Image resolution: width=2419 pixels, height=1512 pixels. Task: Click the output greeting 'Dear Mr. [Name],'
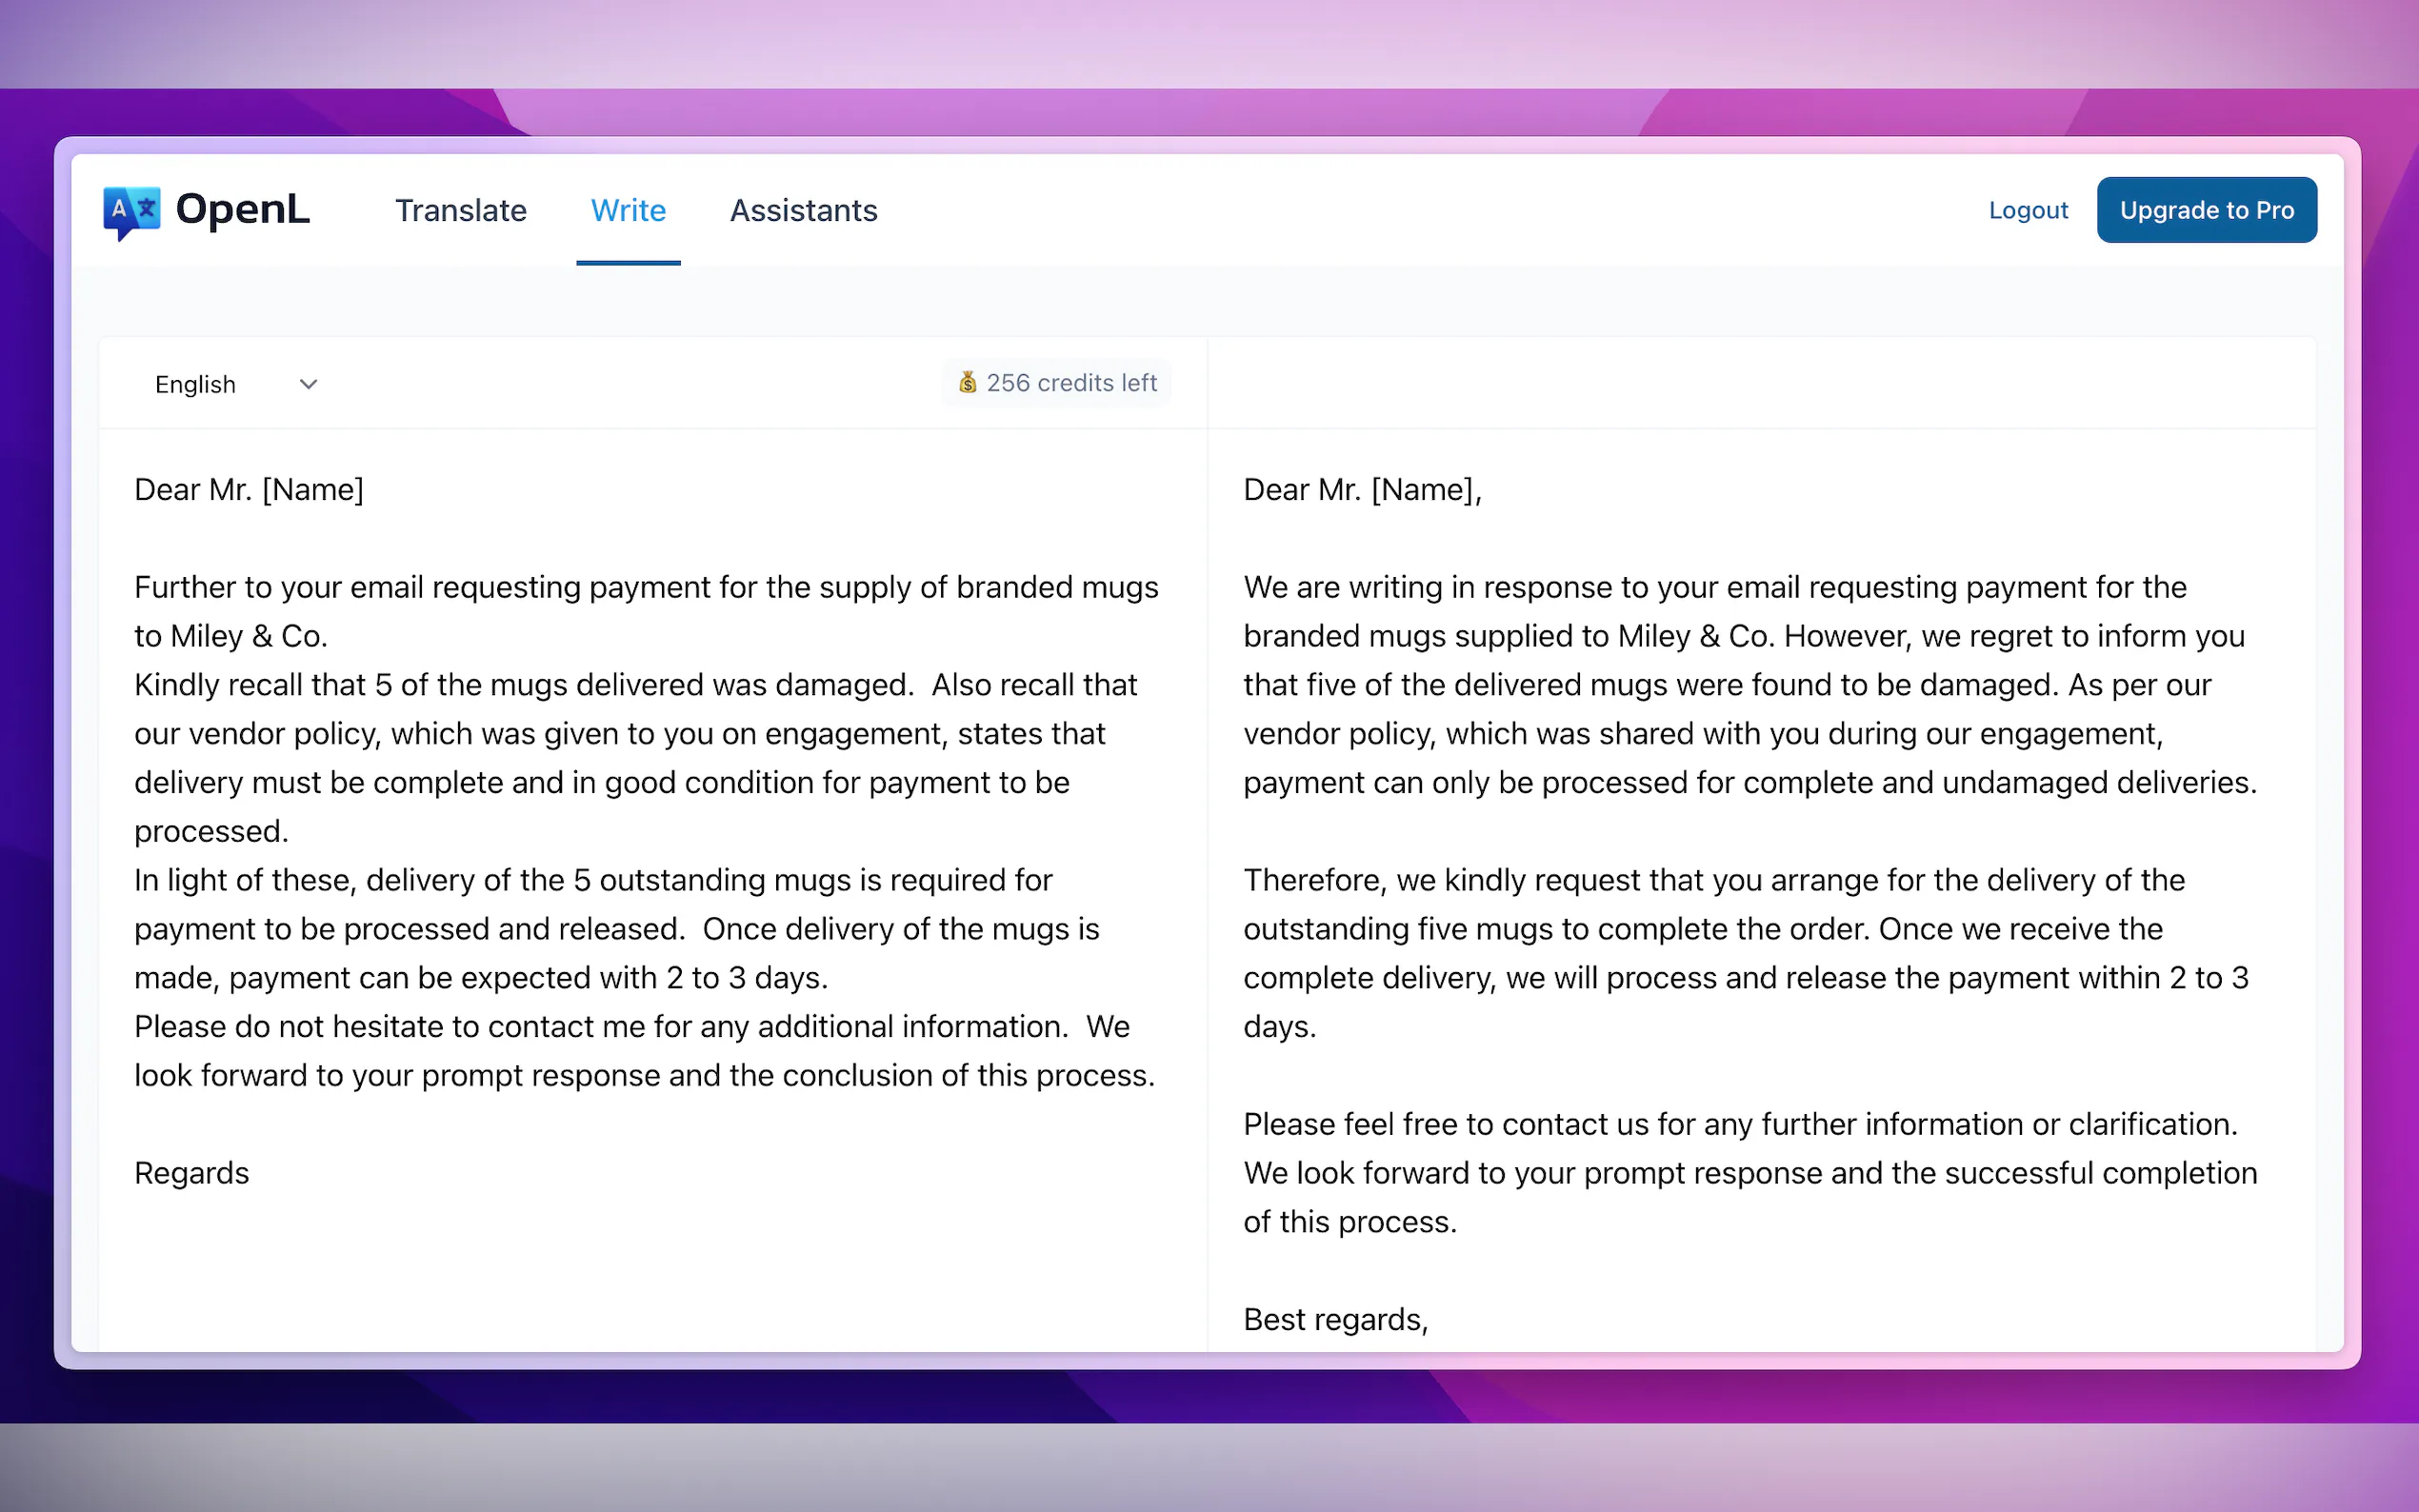click(1362, 490)
